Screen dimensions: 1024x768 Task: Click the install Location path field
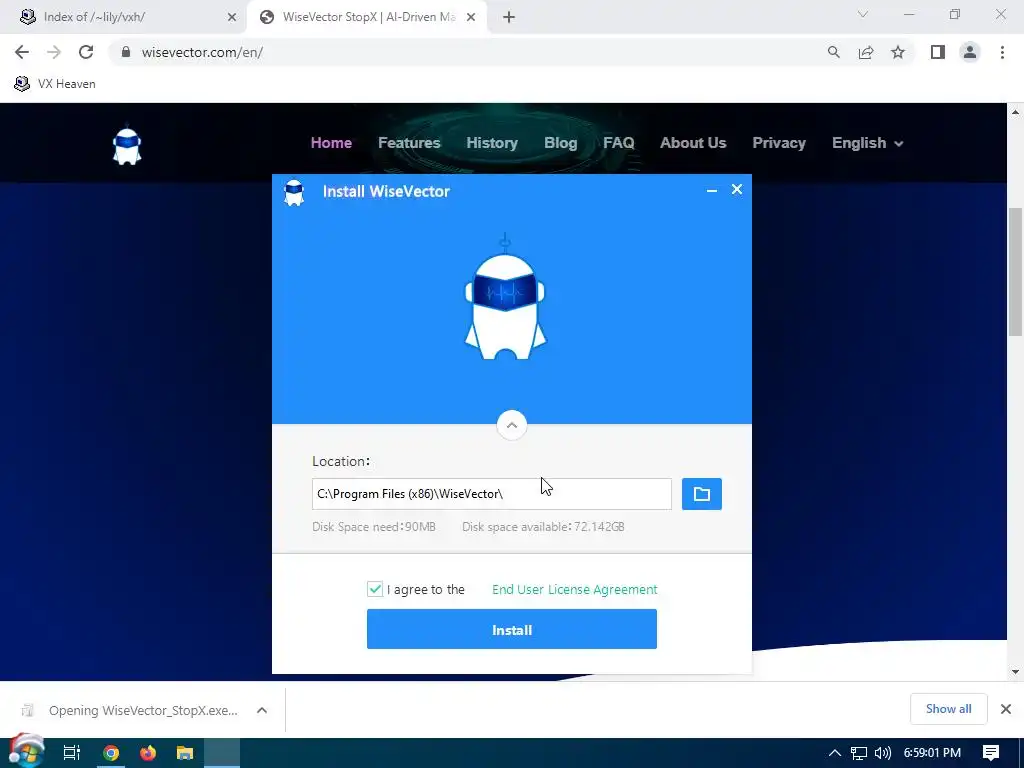point(492,494)
